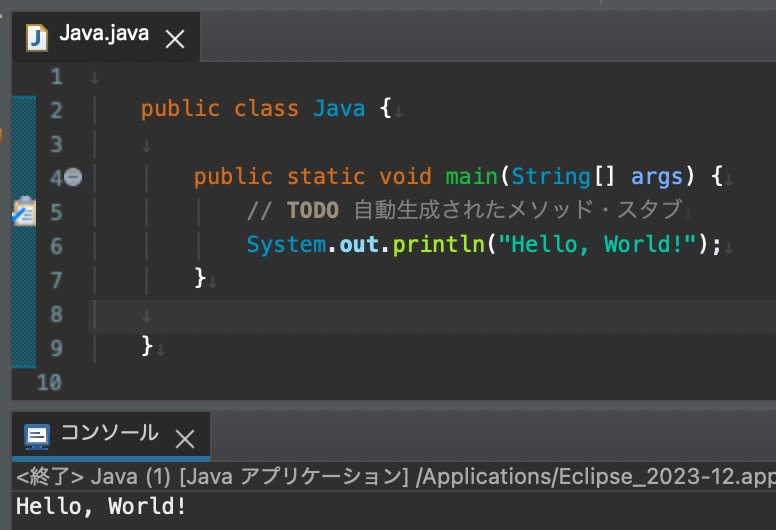Click the 自動生成されたメソッド・スタブ comment text

[518, 210]
